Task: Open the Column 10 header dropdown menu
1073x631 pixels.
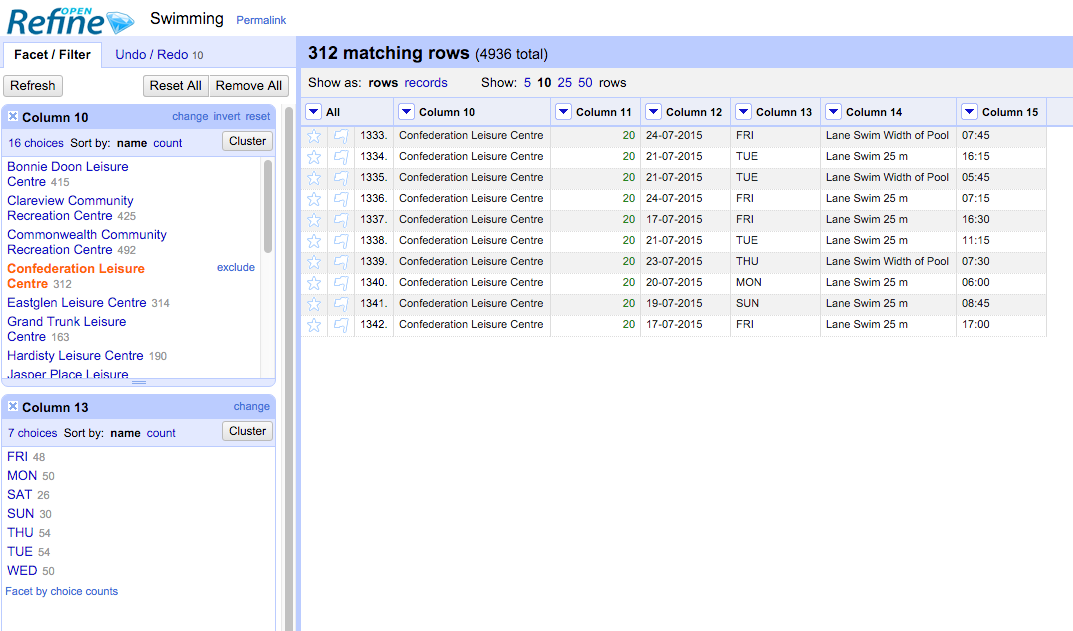Action: click(x=407, y=112)
